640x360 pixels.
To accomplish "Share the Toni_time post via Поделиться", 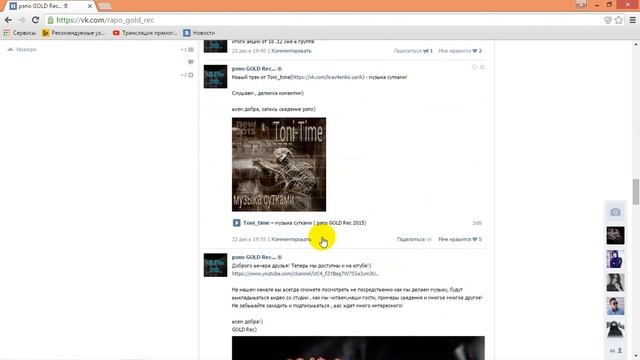I will (x=413, y=239).
